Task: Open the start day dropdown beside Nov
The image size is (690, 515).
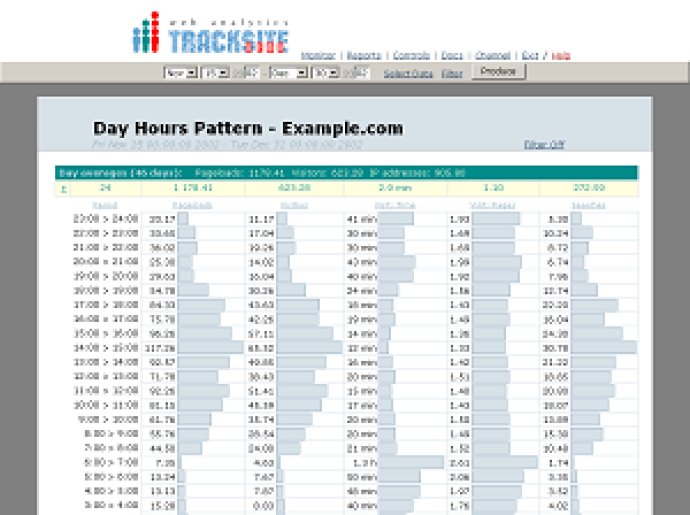Action: (215, 73)
